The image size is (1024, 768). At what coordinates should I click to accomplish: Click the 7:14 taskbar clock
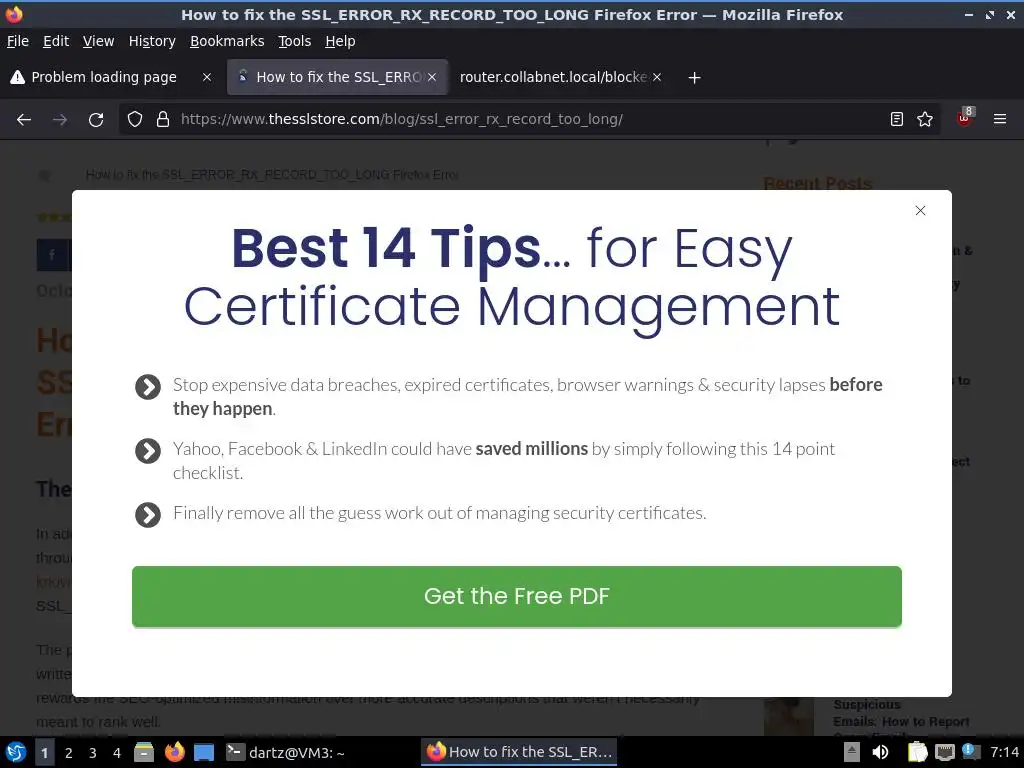(1004, 752)
